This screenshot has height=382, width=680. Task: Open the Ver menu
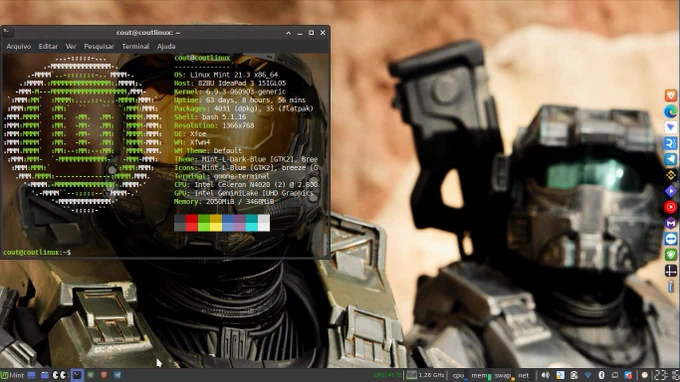[71, 46]
